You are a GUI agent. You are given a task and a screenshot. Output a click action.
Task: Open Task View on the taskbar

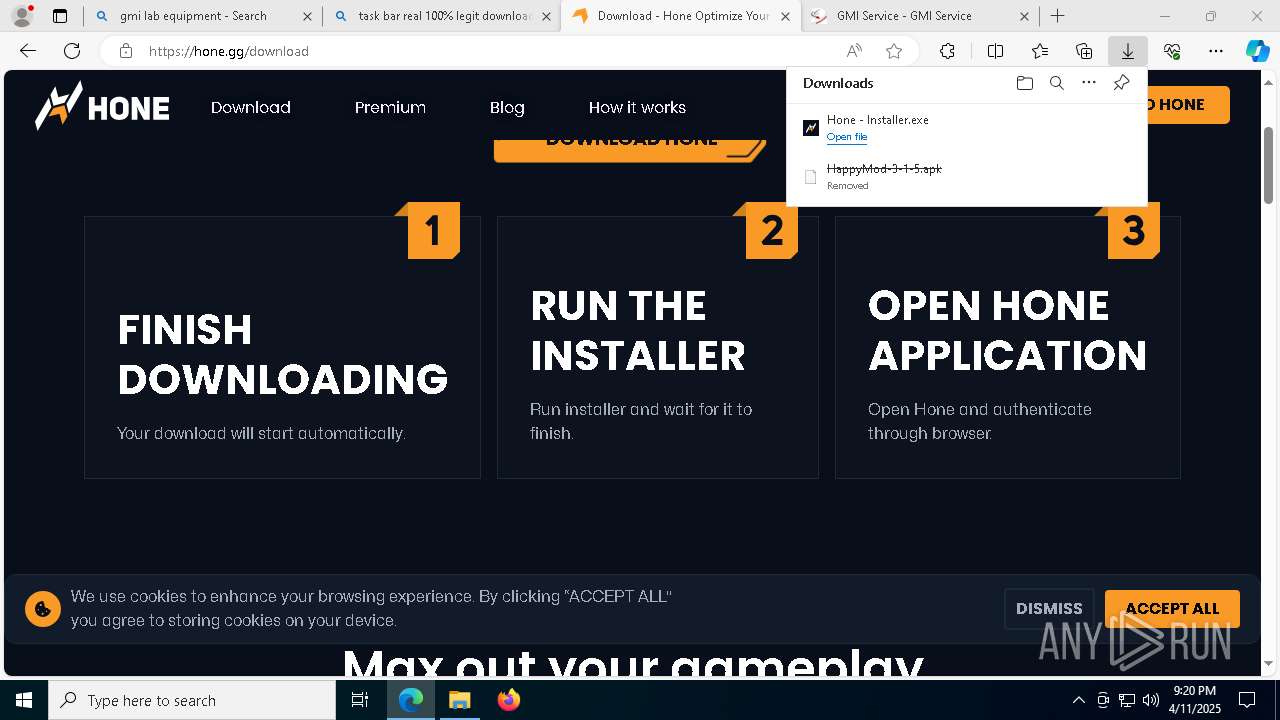point(360,700)
